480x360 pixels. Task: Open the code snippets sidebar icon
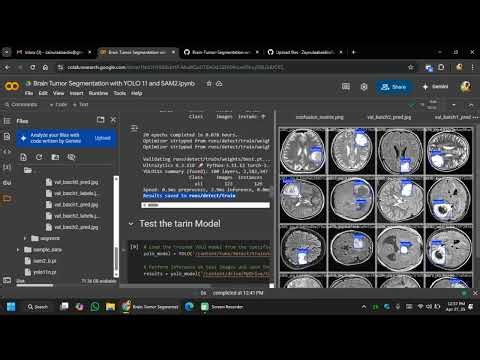(x=7, y=152)
